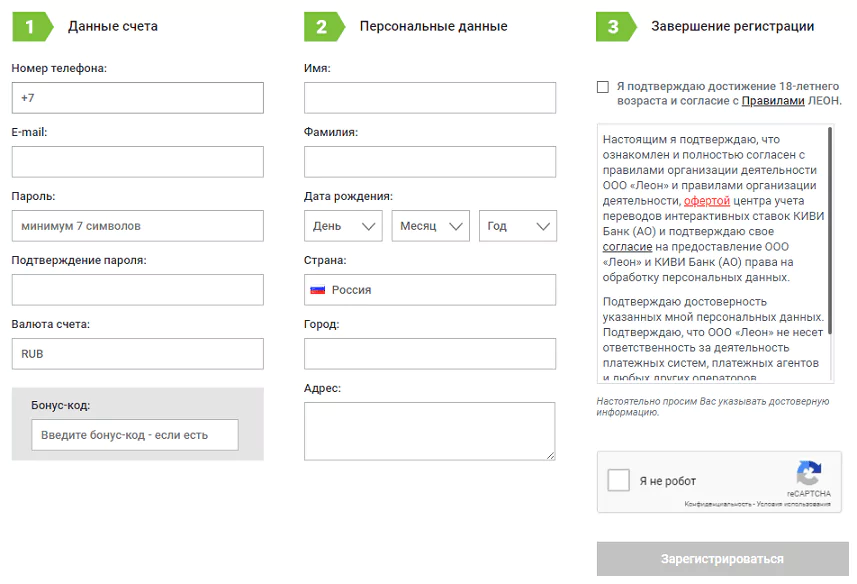The height and width of the screenshot is (584, 857).
Task: Open the red 'офертой' link
Action: (707, 200)
